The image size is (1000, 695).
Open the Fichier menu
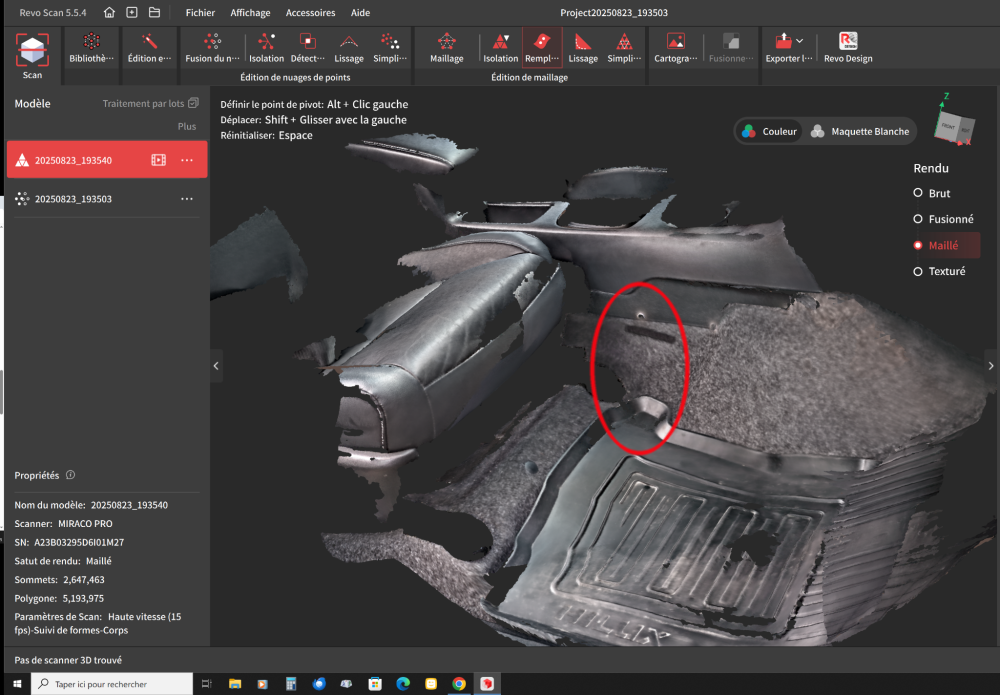point(200,13)
